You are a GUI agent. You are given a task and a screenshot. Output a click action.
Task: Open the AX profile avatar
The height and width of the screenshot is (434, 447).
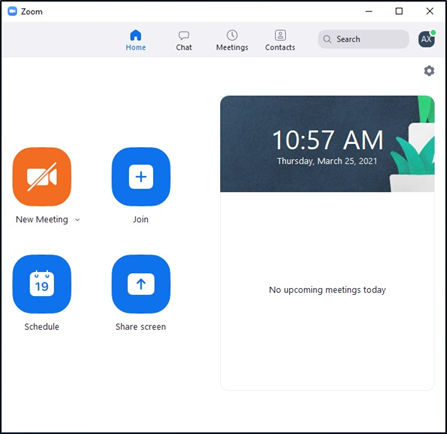427,39
